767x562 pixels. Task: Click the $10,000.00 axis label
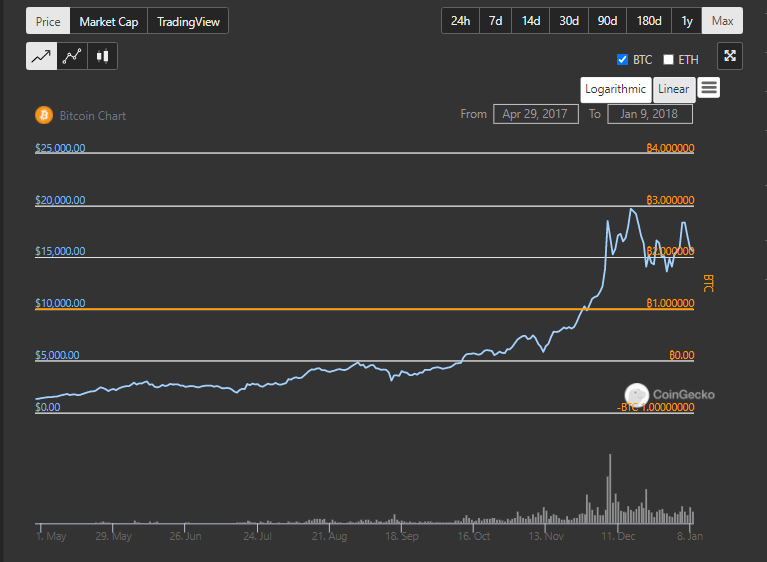point(60,303)
